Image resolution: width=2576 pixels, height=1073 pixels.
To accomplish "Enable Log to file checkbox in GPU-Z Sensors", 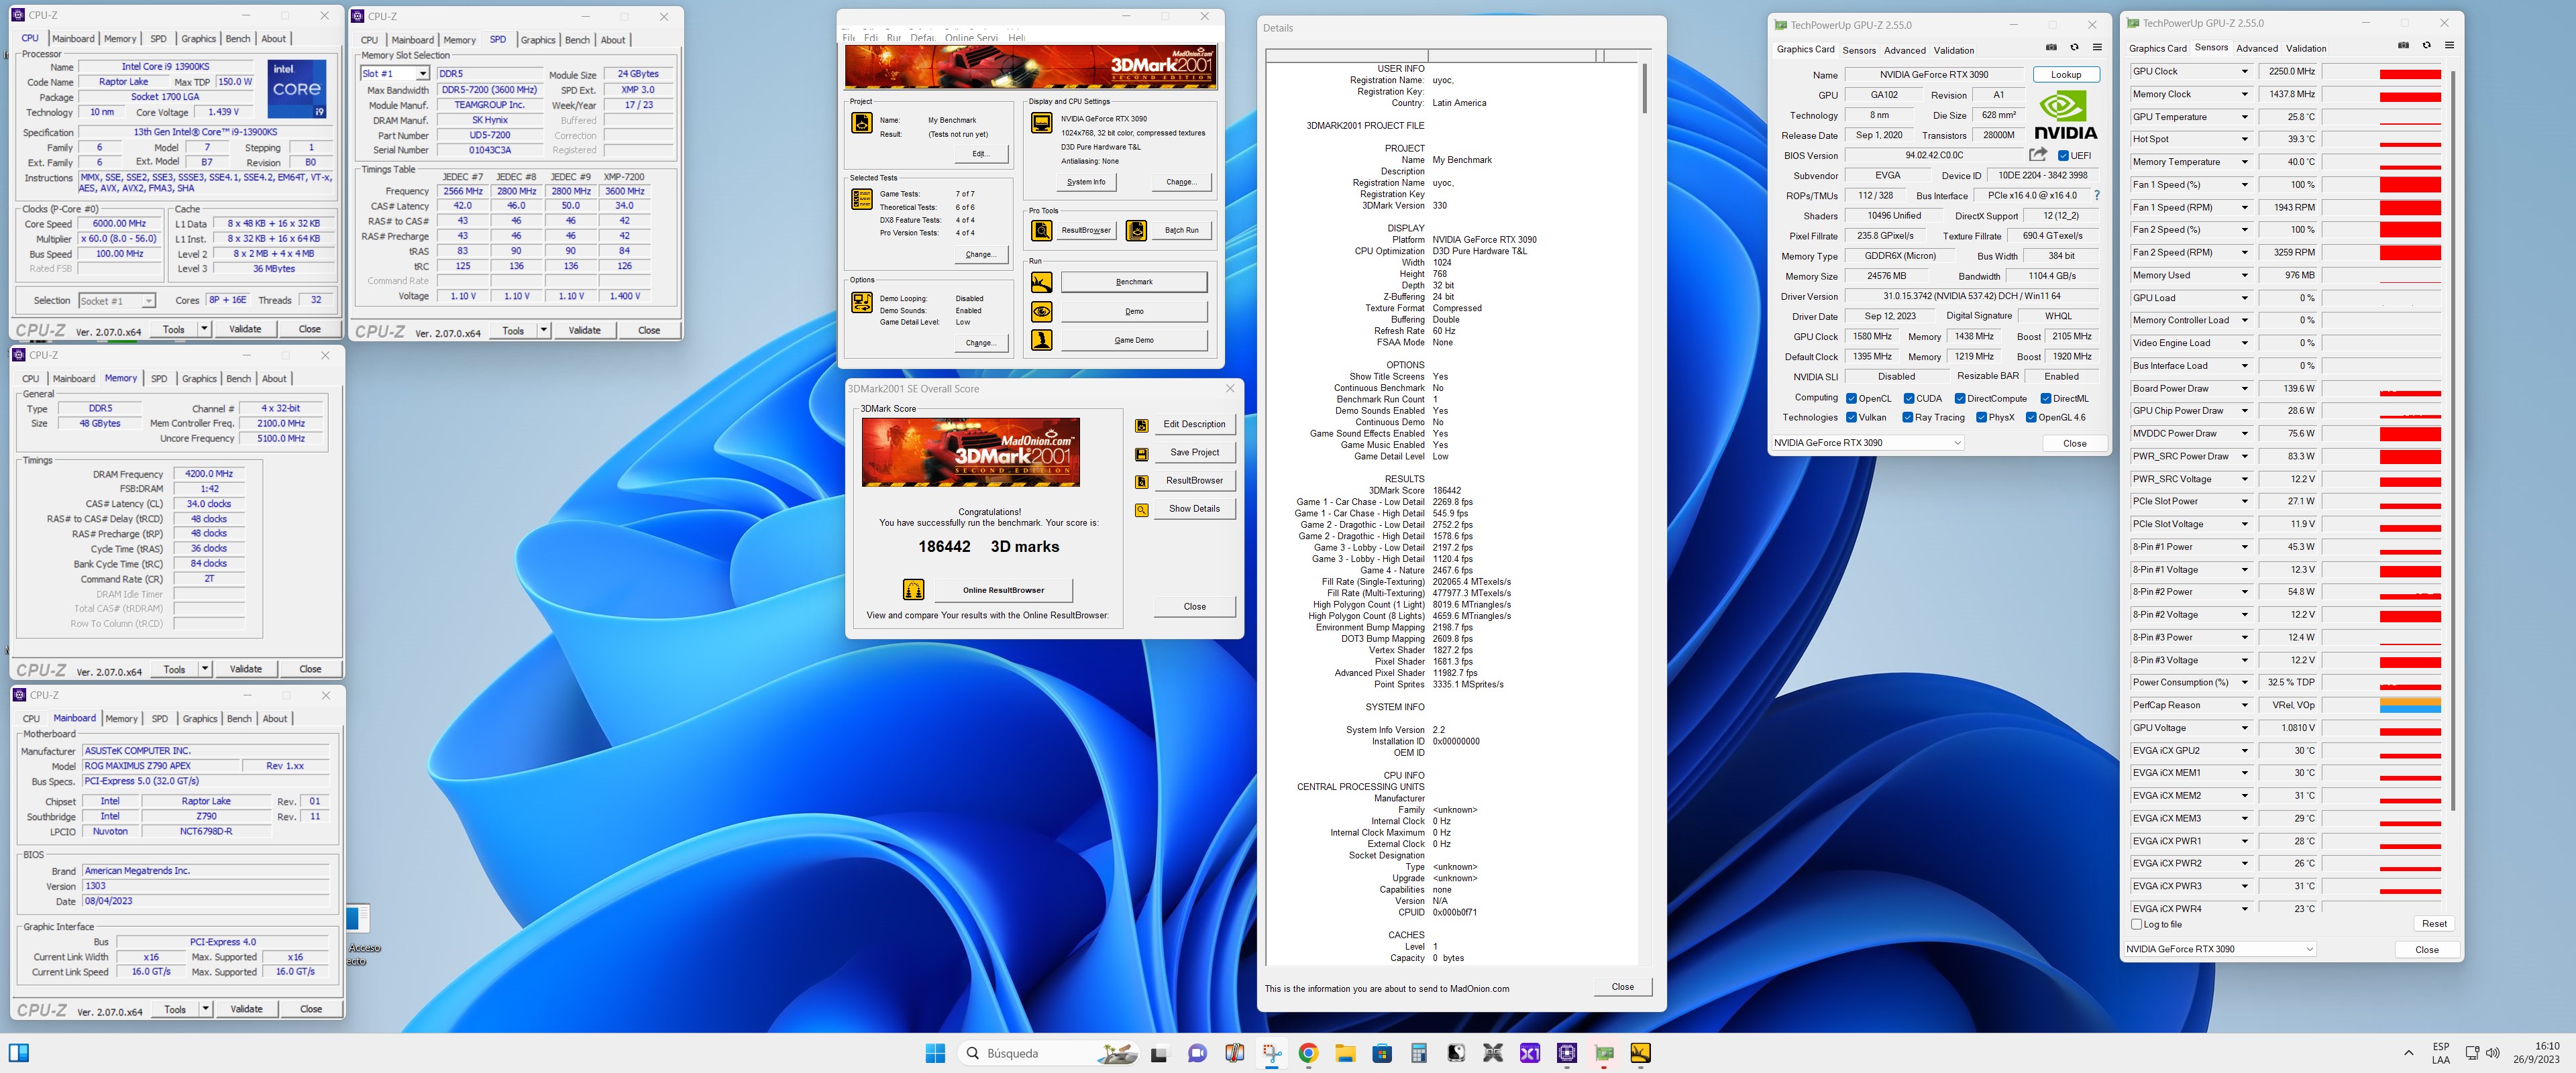I will pyautogui.click(x=2136, y=925).
